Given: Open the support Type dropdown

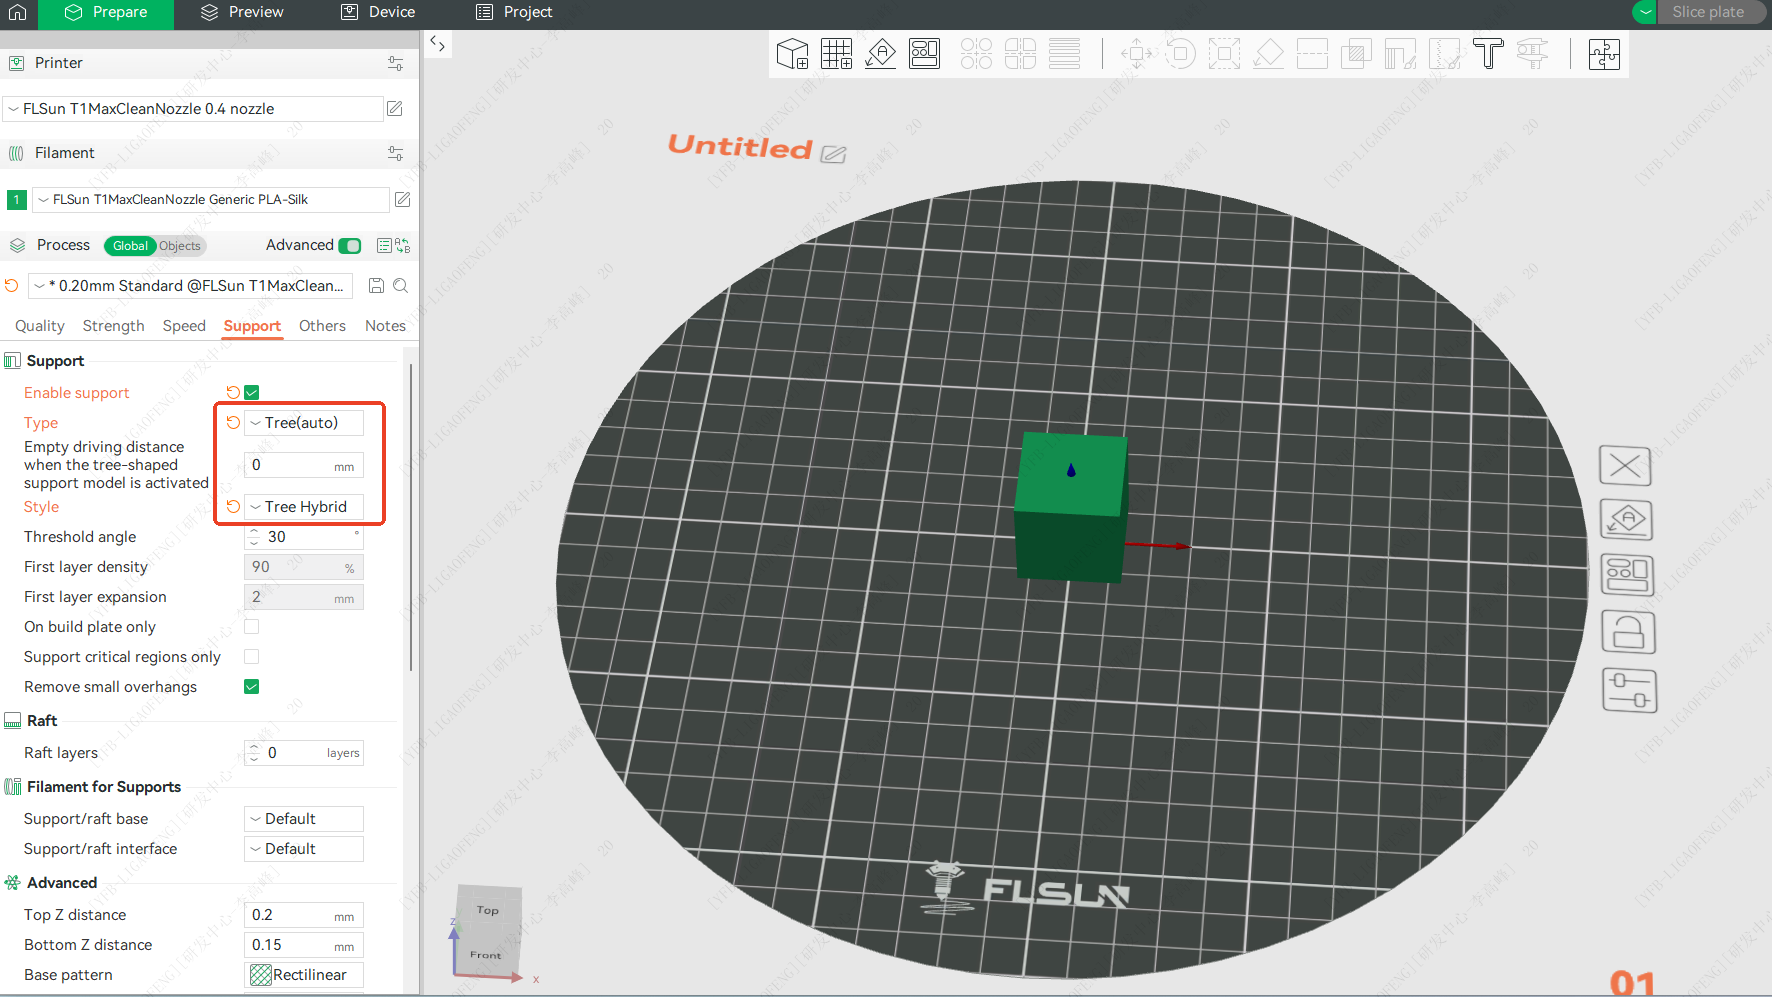Looking at the screenshot, I should coord(304,423).
